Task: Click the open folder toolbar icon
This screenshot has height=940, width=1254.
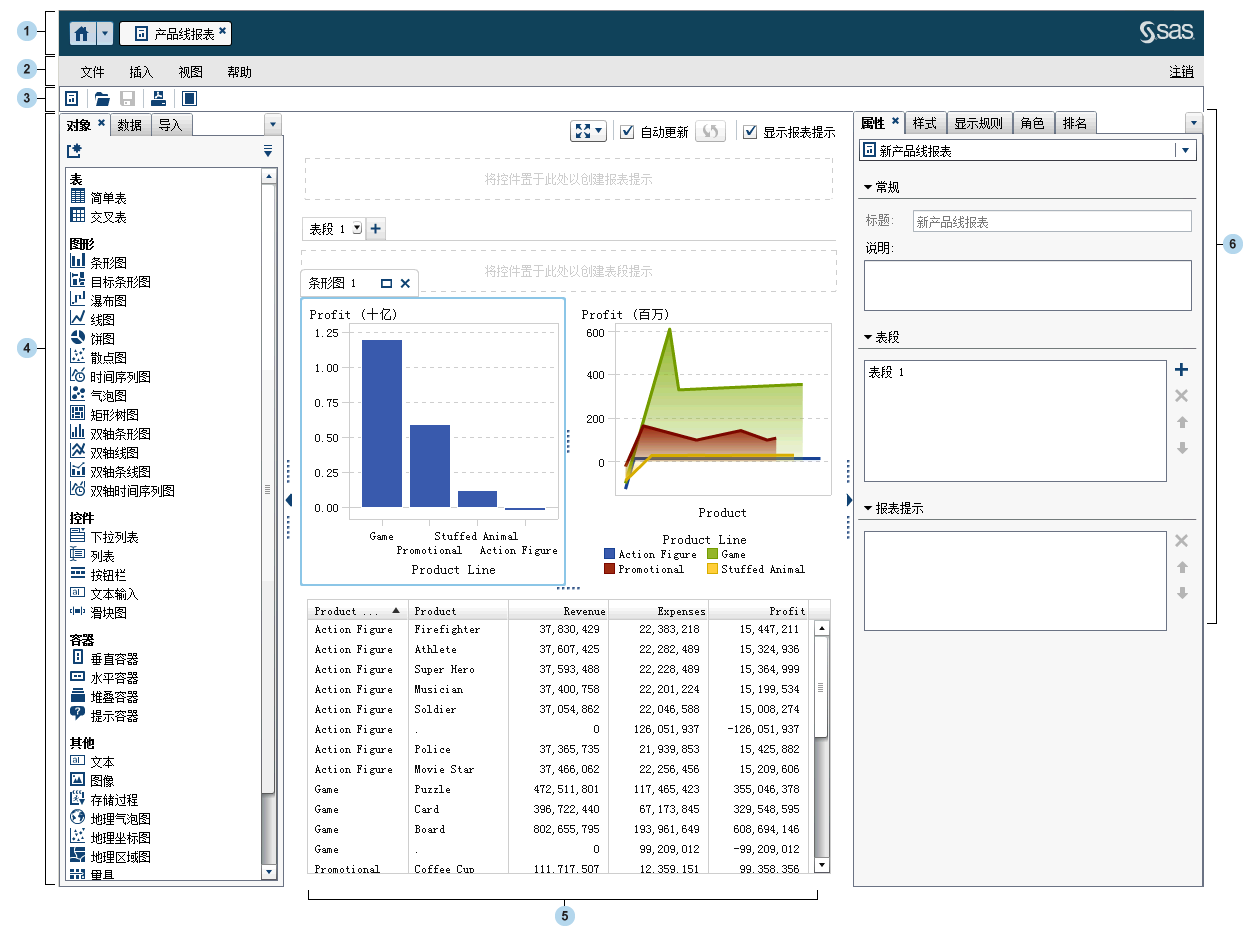Action: [101, 99]
